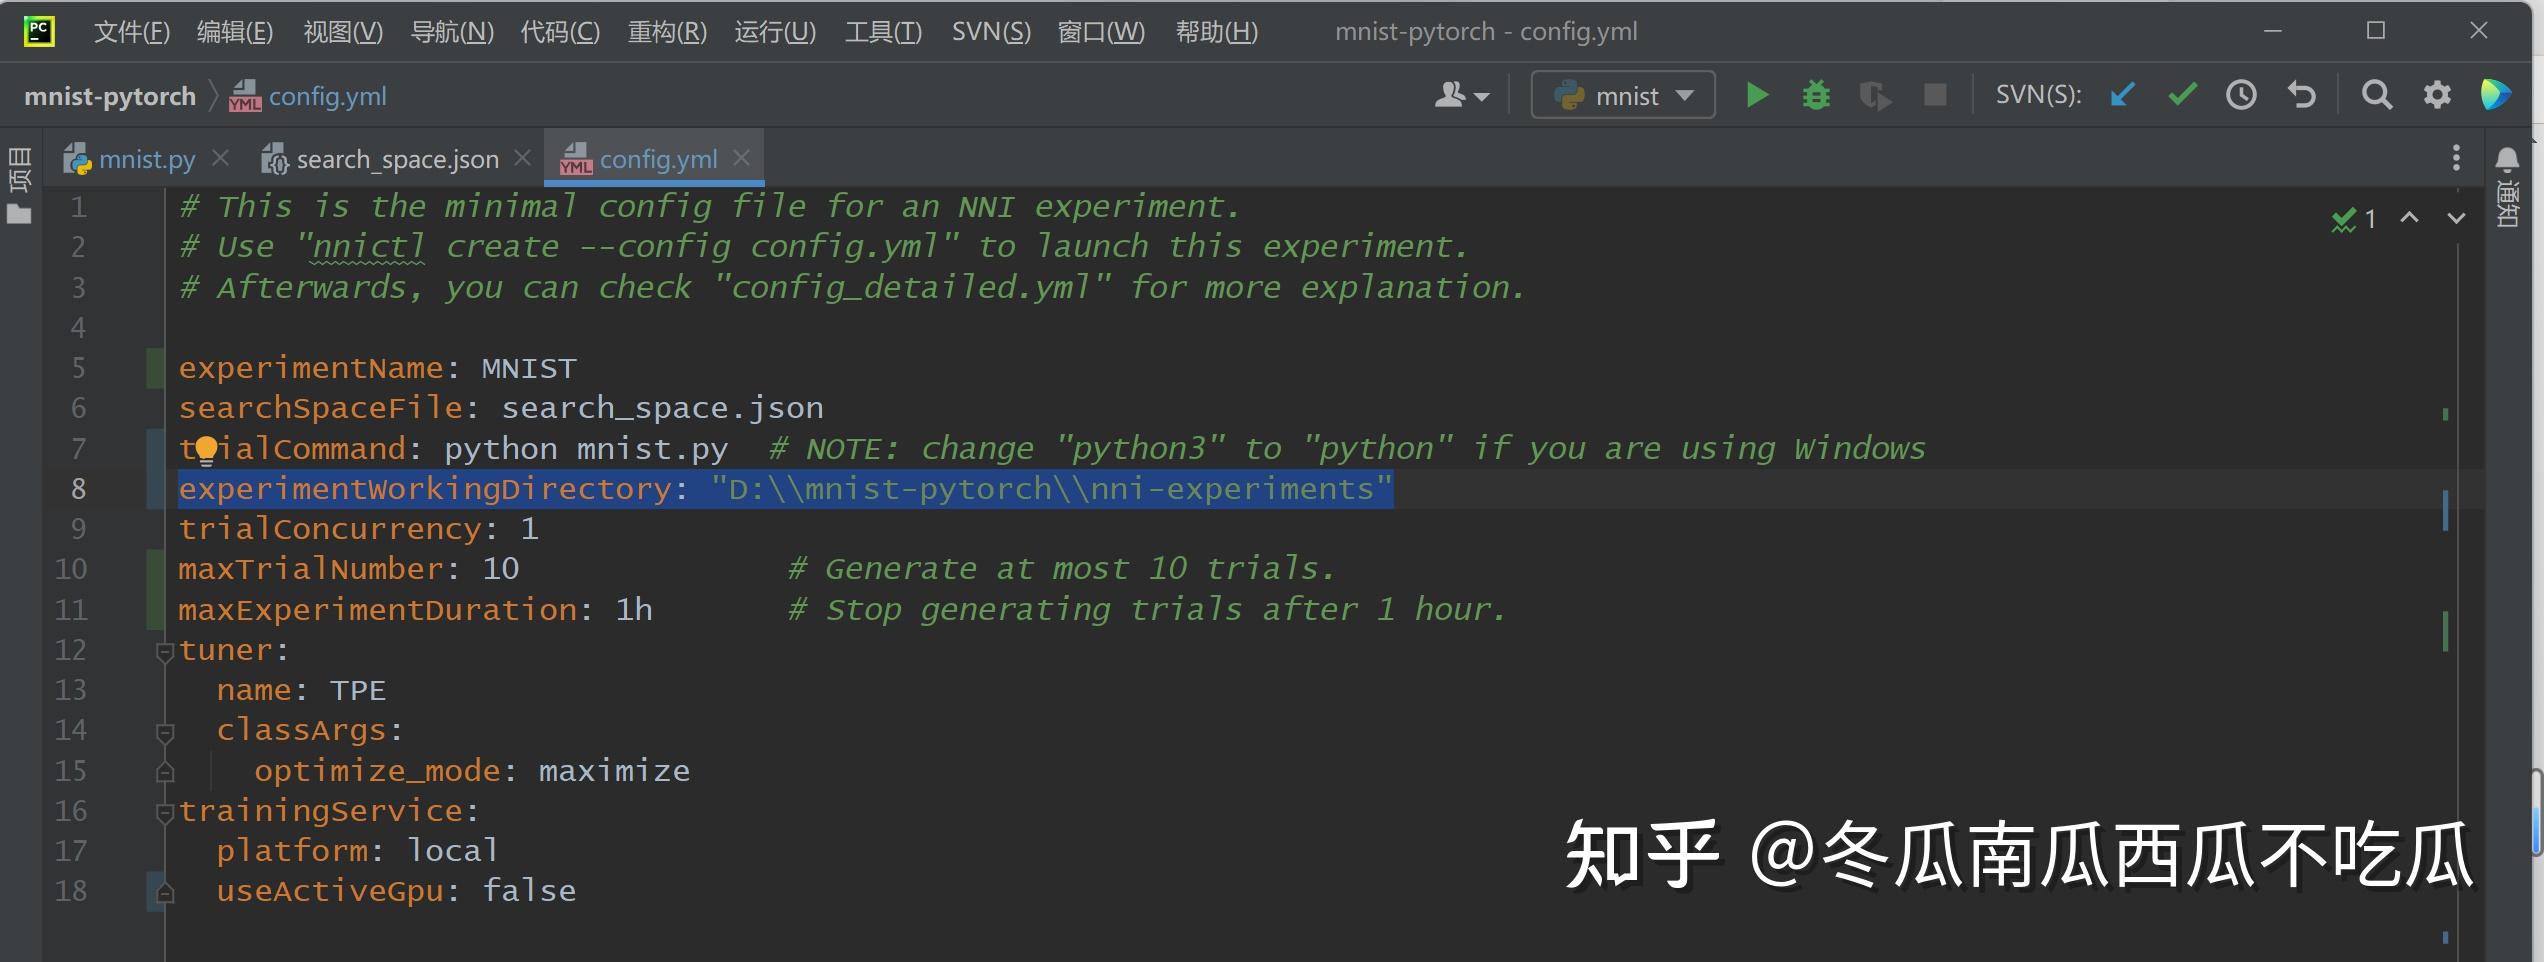
Task: Commit changes via the green SVN checkmark icon
Action: (x=2182, y=95)
